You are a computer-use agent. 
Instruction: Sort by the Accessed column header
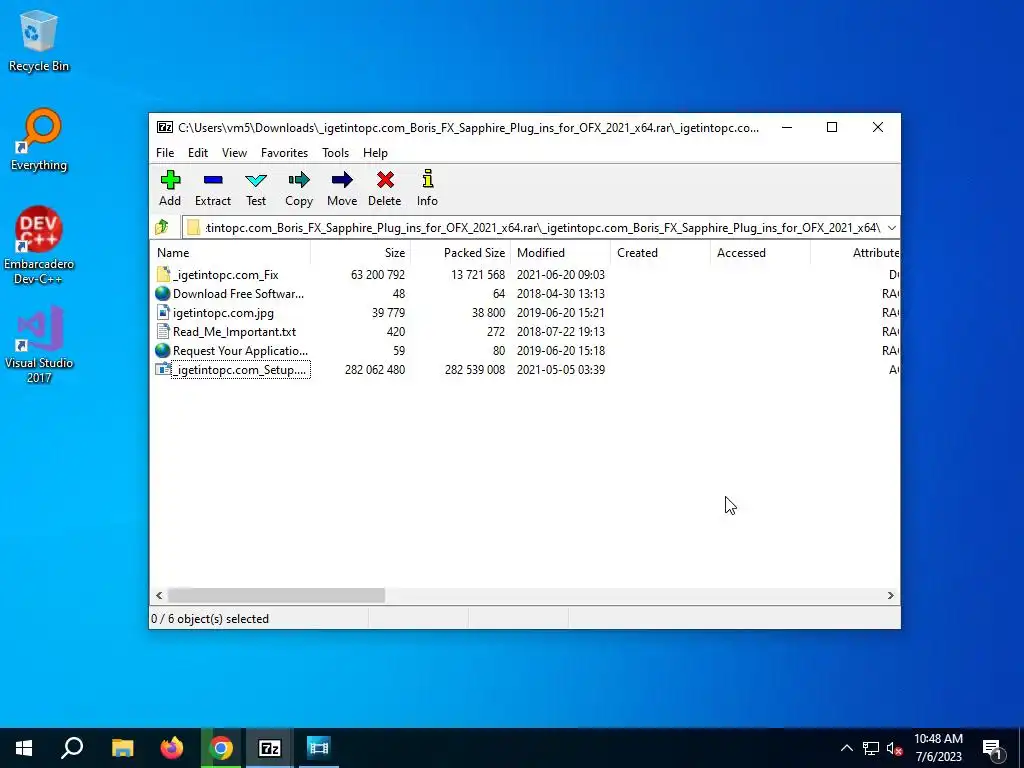[760, 253]
